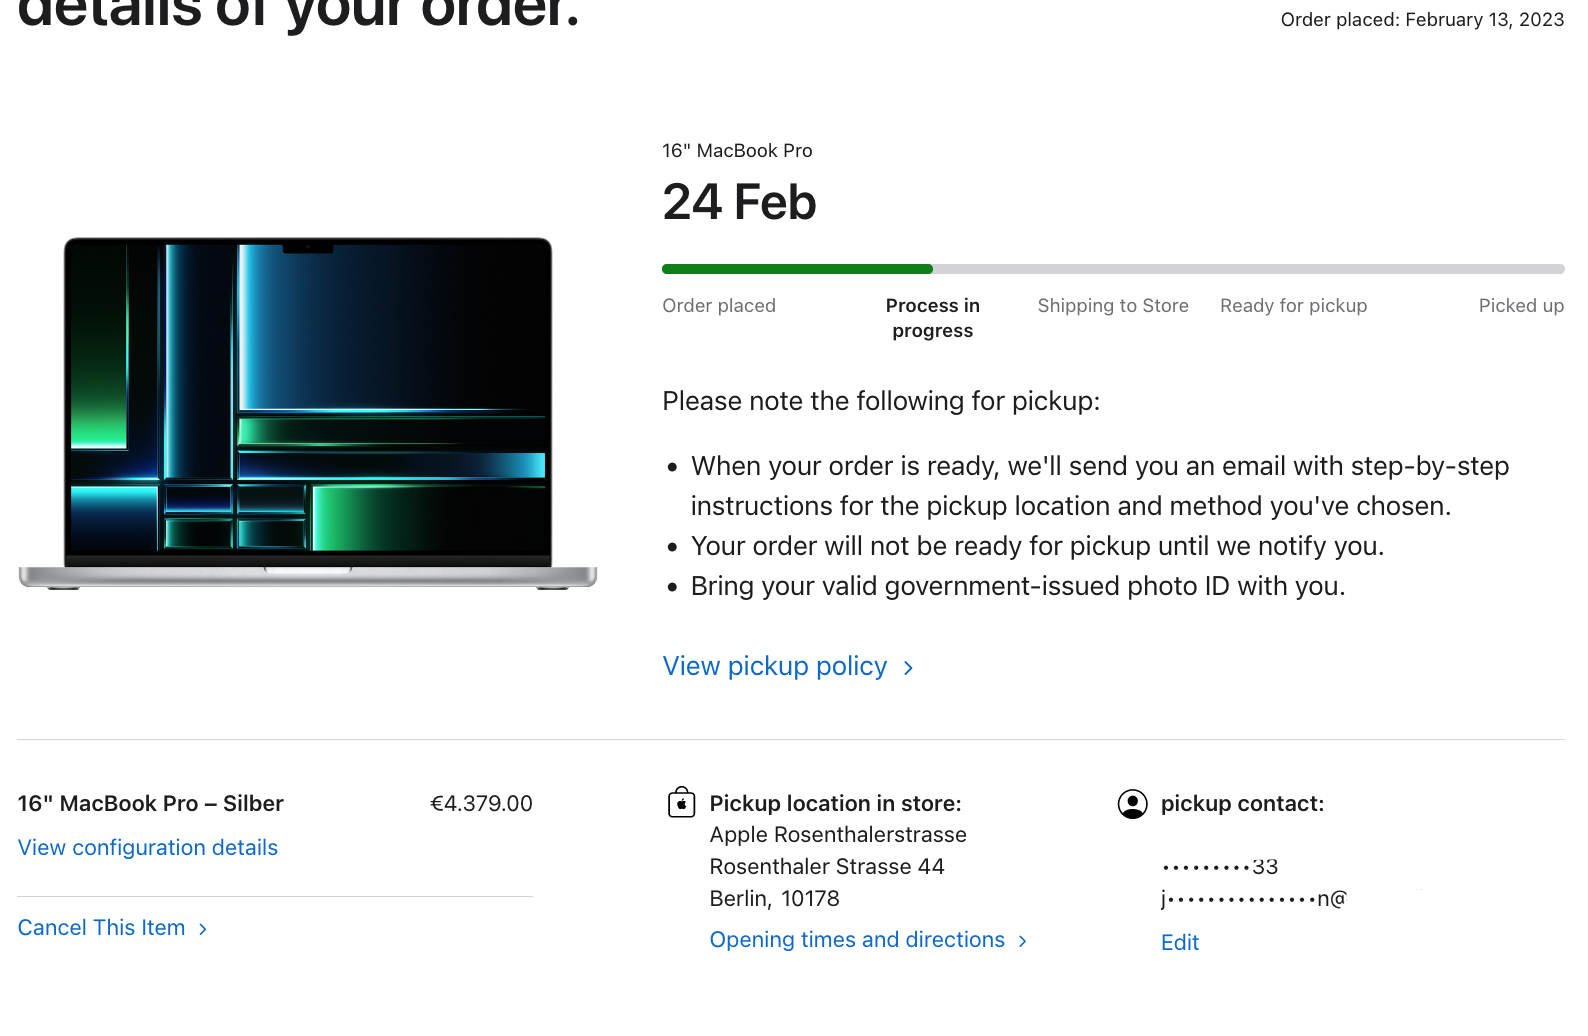Click the 24 Feb pickup date heading
The width and height of the screenshot is (1588, 1036).
click(x=739, y=202)
